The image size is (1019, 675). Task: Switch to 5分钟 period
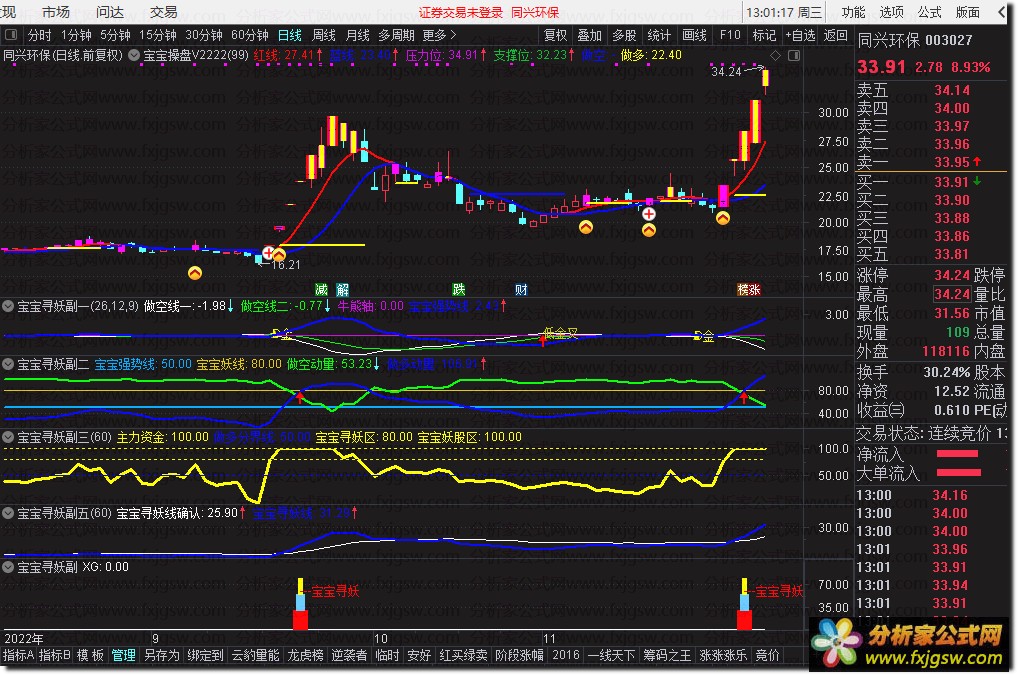click(115, 35)
